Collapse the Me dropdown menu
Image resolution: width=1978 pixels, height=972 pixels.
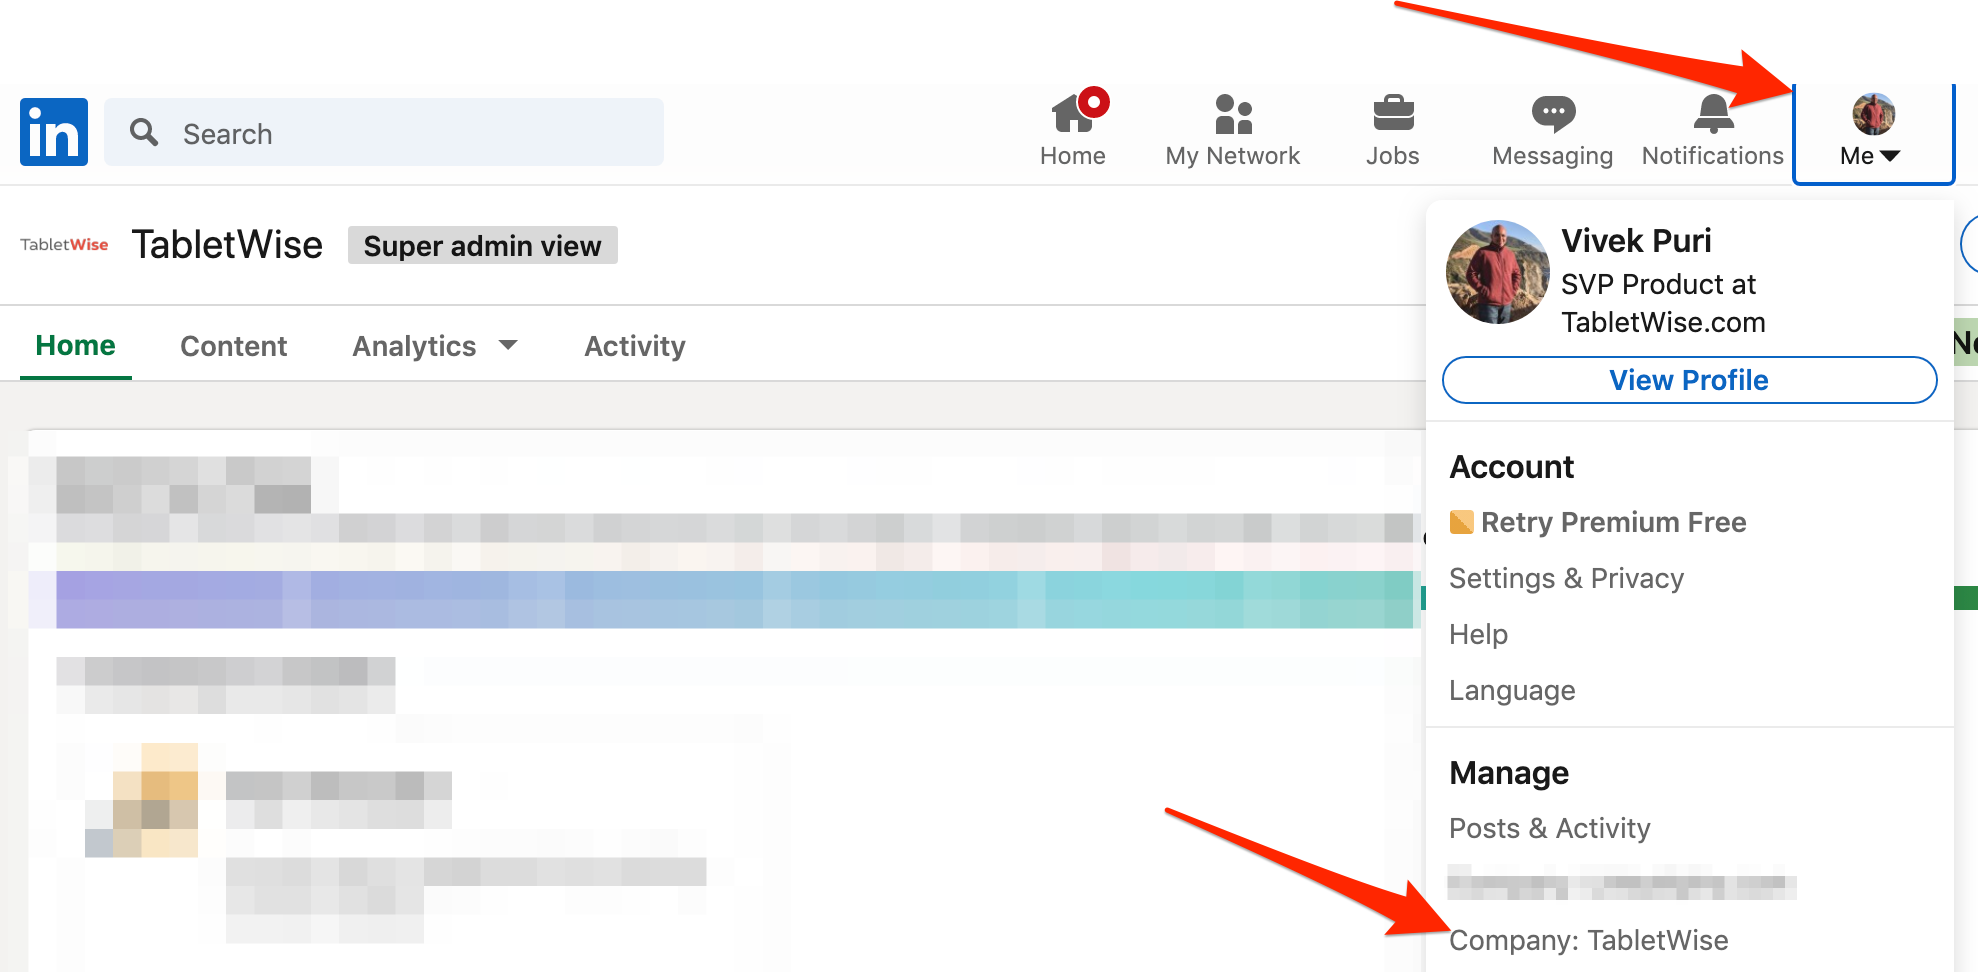click(x=1873, y=133)
